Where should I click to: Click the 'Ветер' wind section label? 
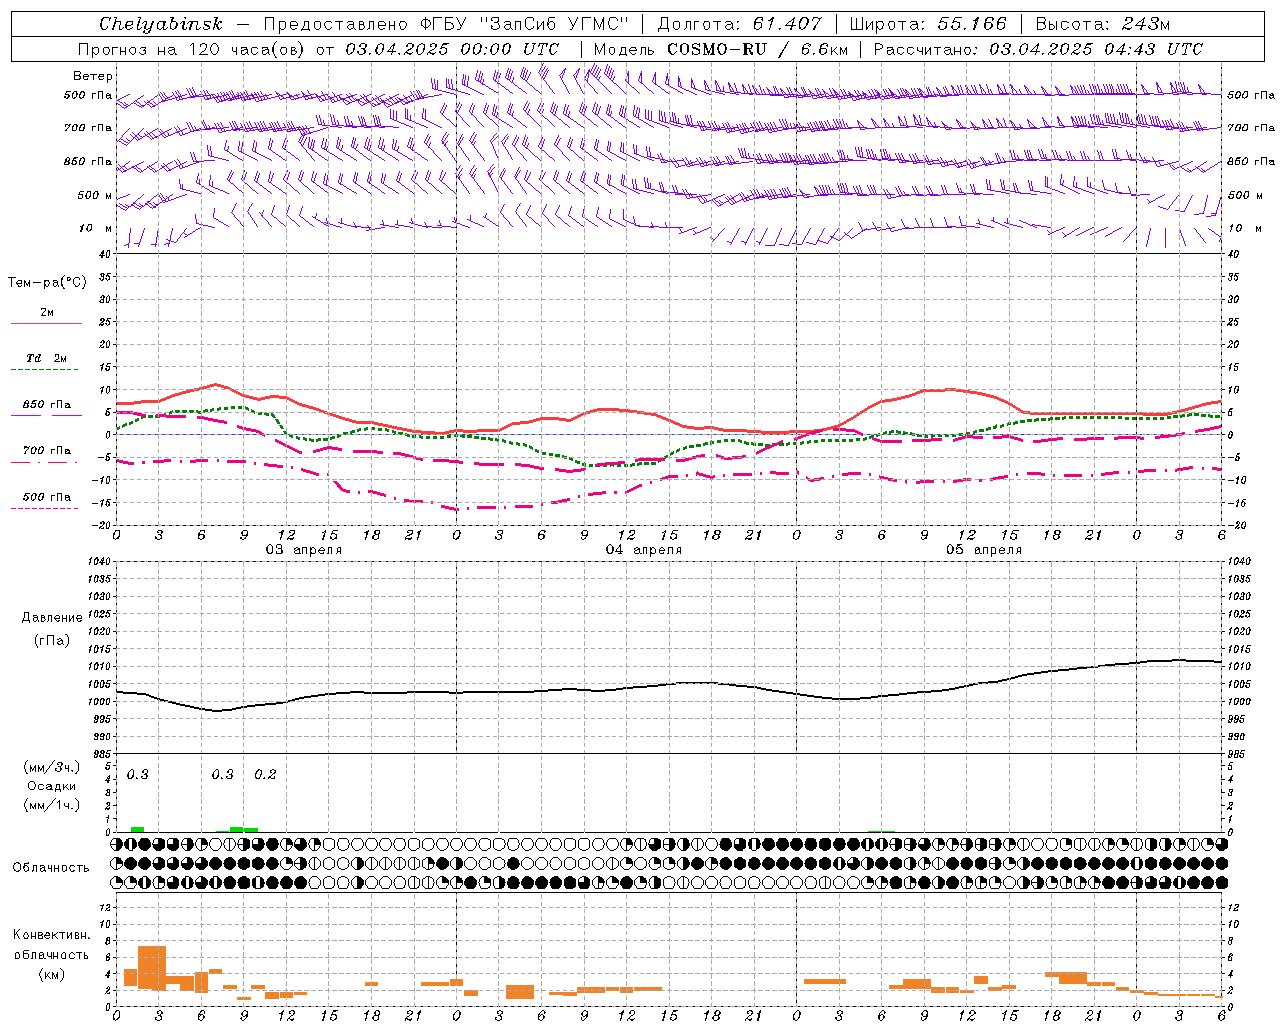click(93, 76)
